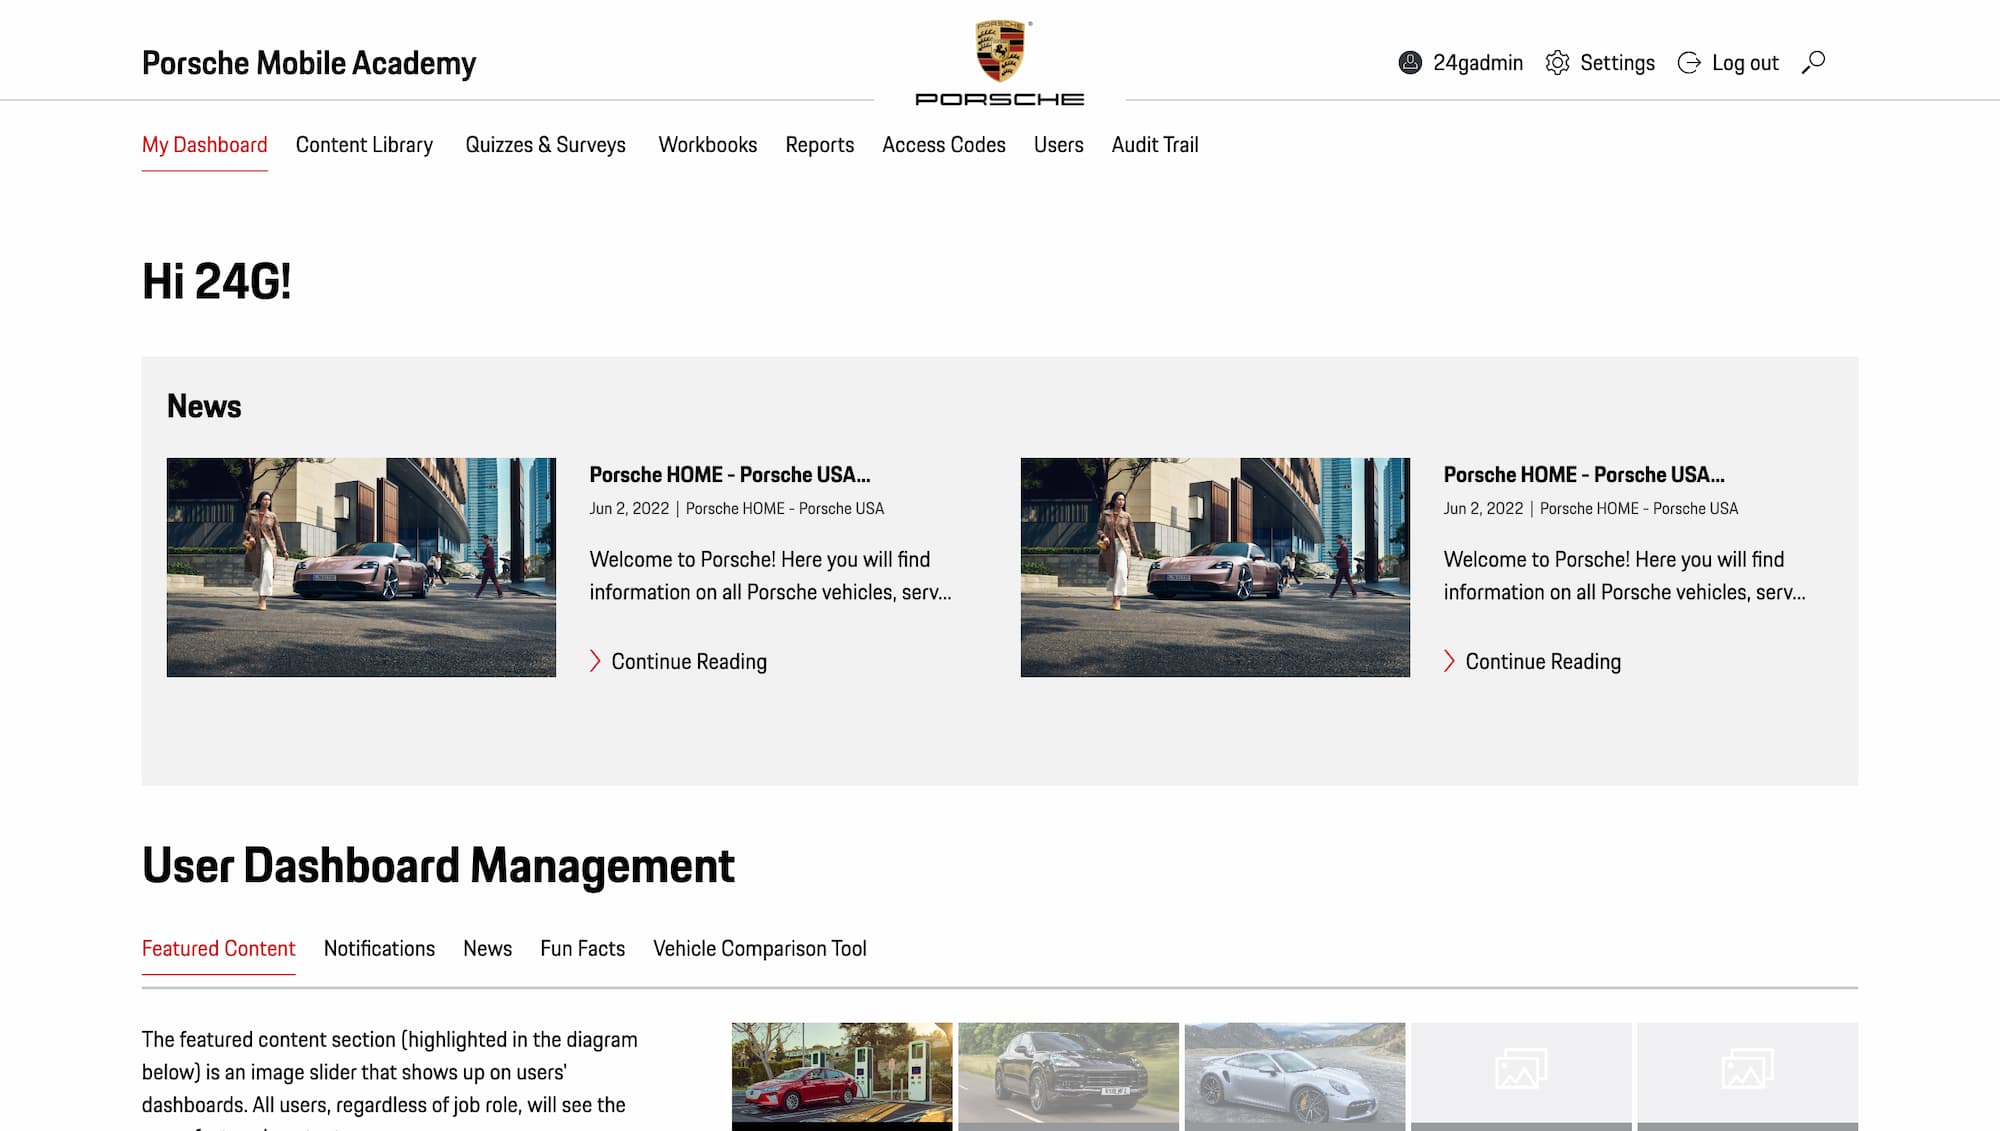Open the Vehicle Comparison Tool tab
This screenshot has width=2000, height=1131.
759,949
